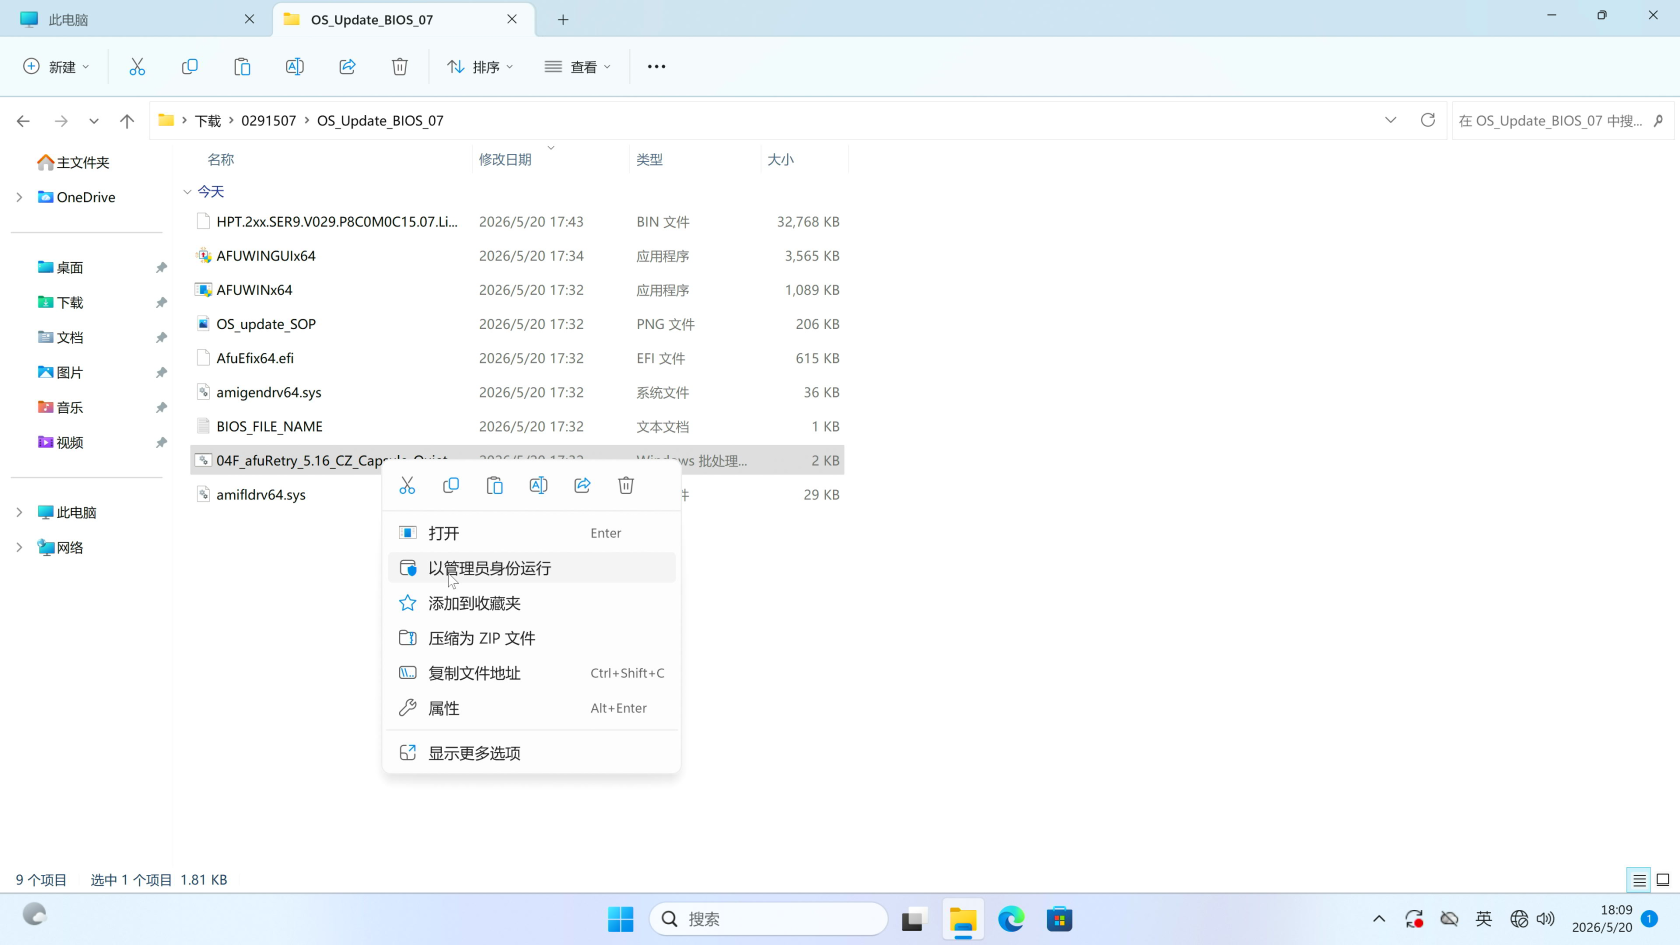Paste using the context menu clipboard icon
Viewport: 1680px width, 945px height.
coord(495,486)
